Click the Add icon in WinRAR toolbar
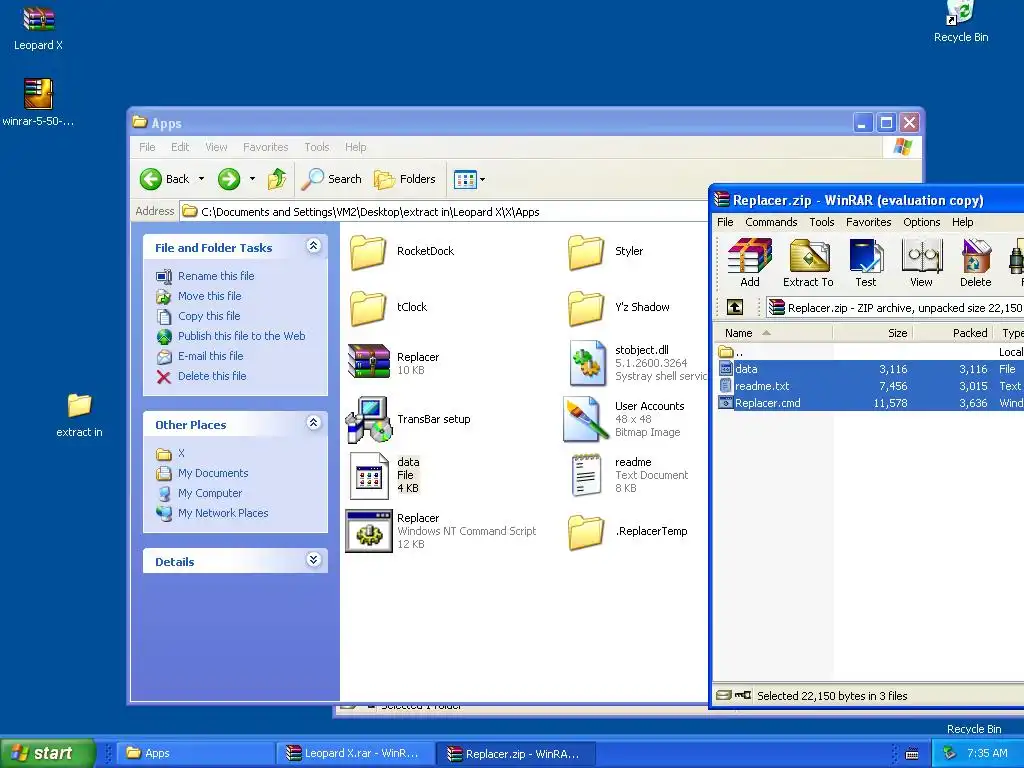Image resolution: width=1024 pixels, height=768 pixels. tap(750, 263)
